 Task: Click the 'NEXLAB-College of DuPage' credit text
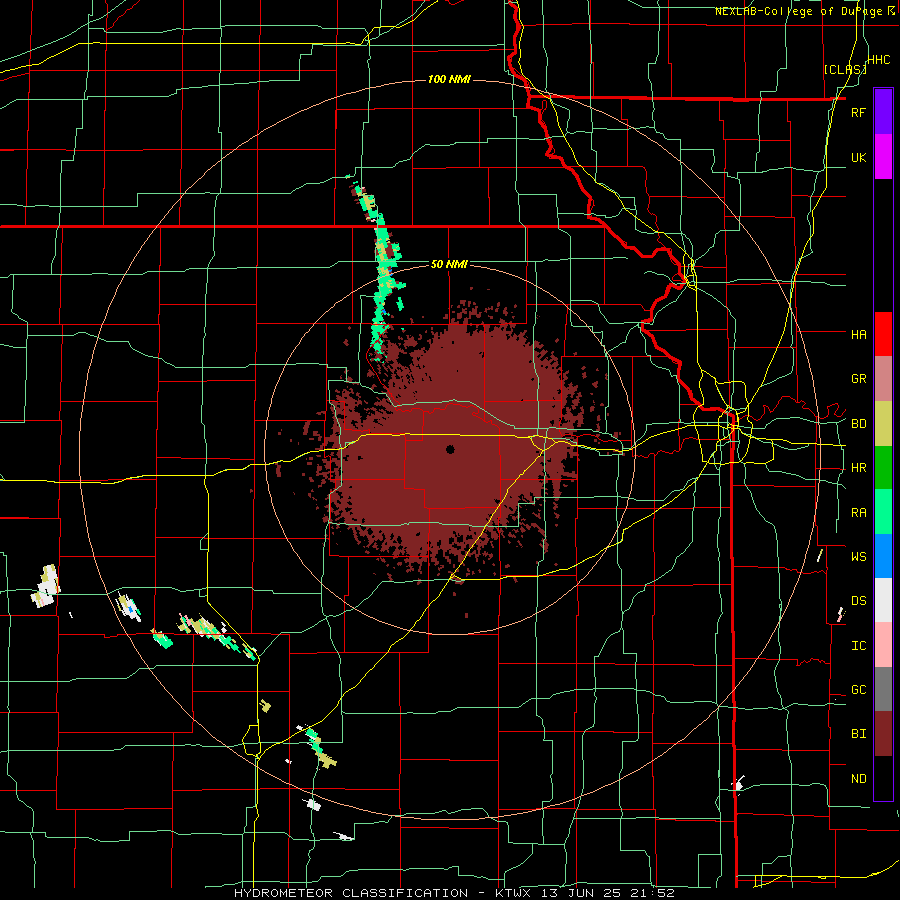(798, 11)
